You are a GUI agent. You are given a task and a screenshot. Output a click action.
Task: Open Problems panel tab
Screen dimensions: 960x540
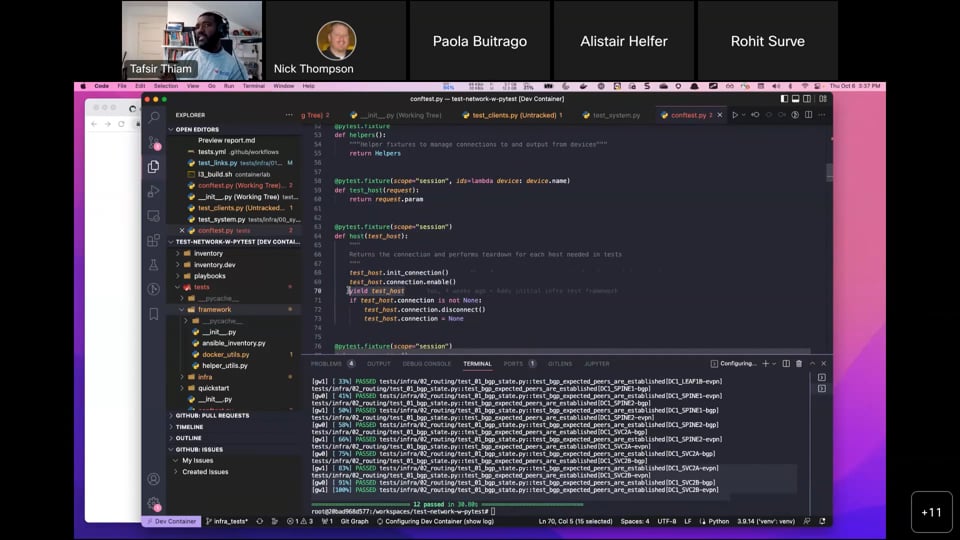point(332,364)
